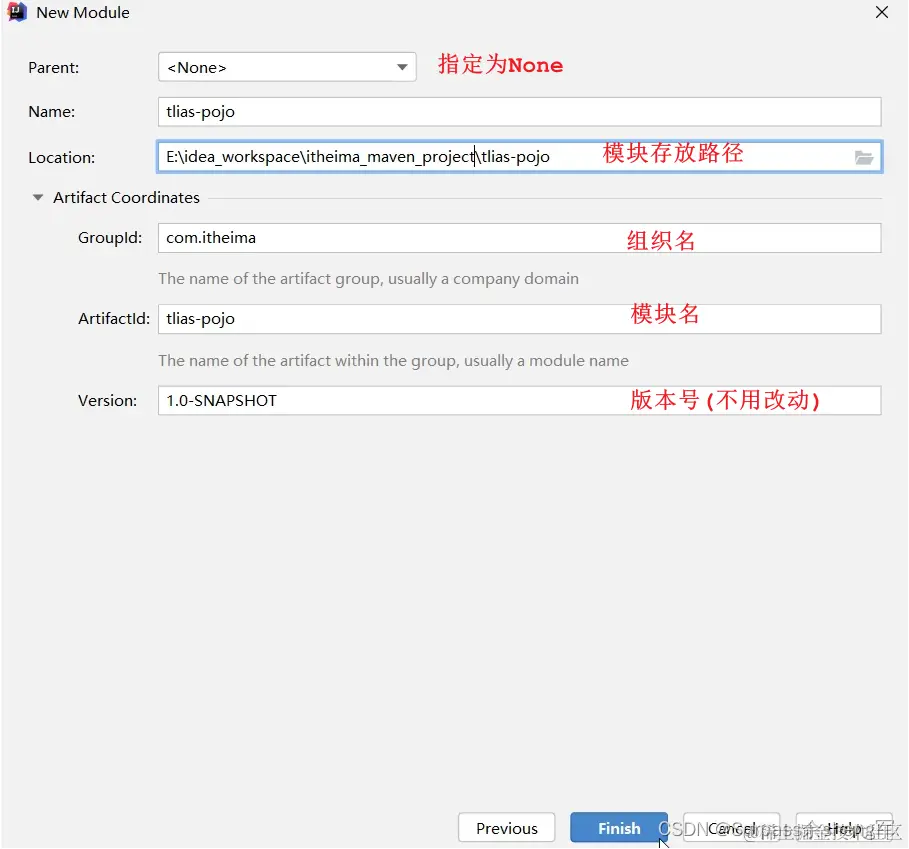Click the GroupId: label
Screen dimensions: 909x849
point(110,238)
